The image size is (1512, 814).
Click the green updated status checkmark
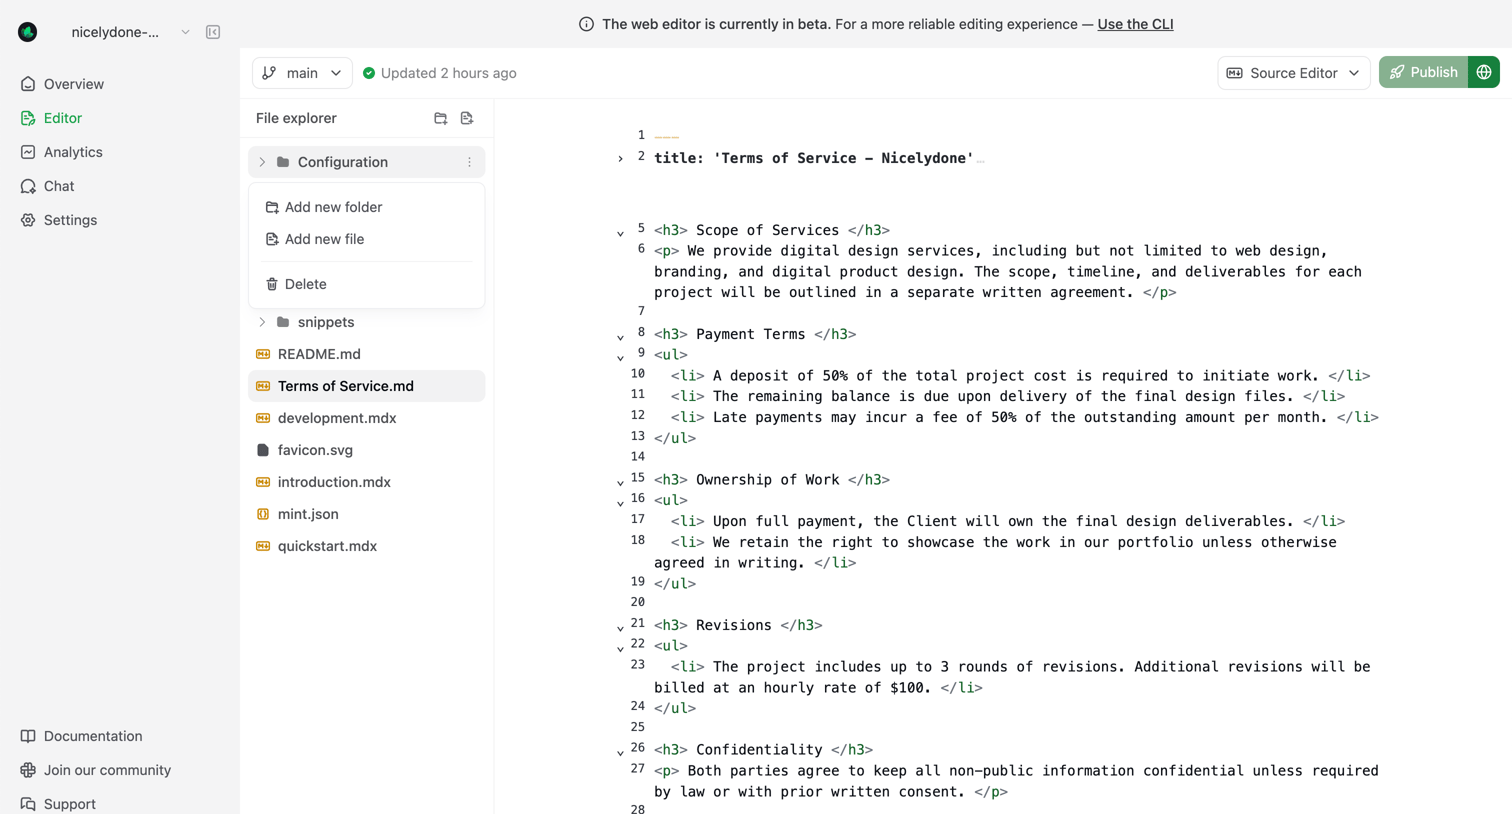tap(369, 73)
